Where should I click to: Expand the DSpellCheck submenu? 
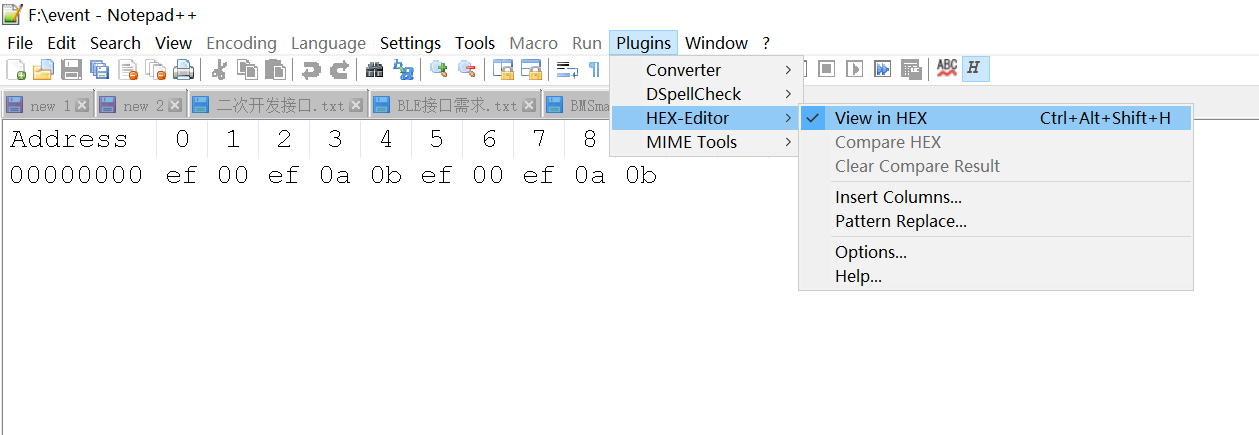pos(705,94)
